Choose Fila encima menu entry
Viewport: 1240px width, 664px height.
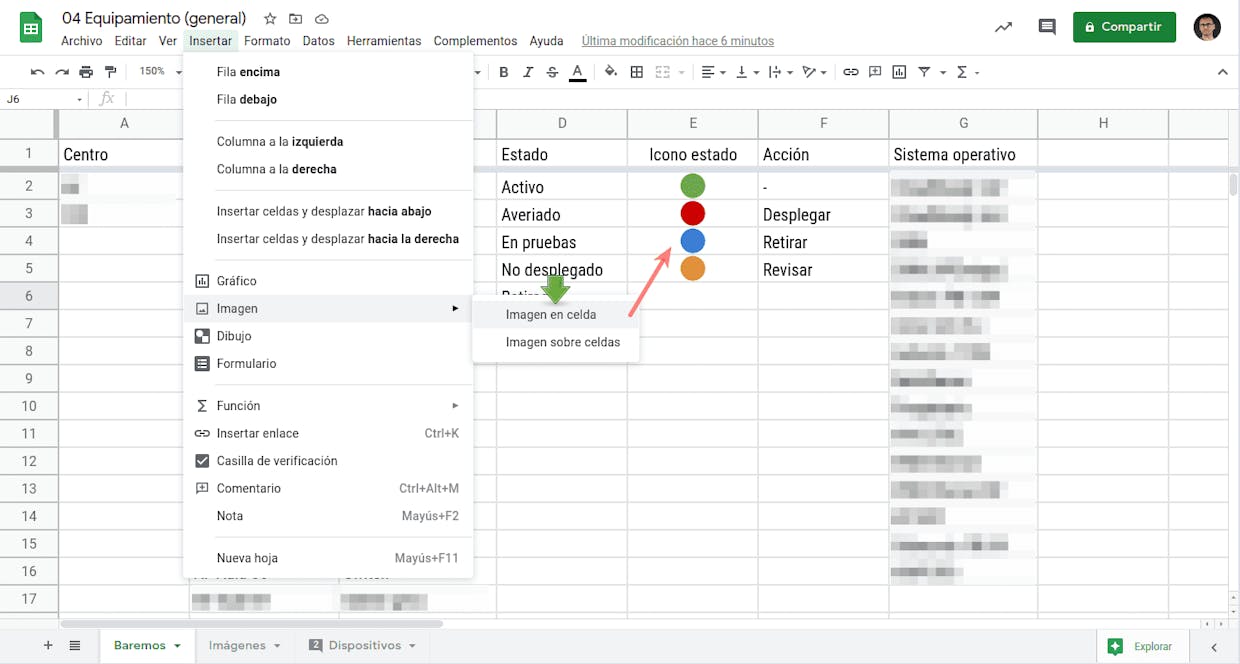point(328,72)
